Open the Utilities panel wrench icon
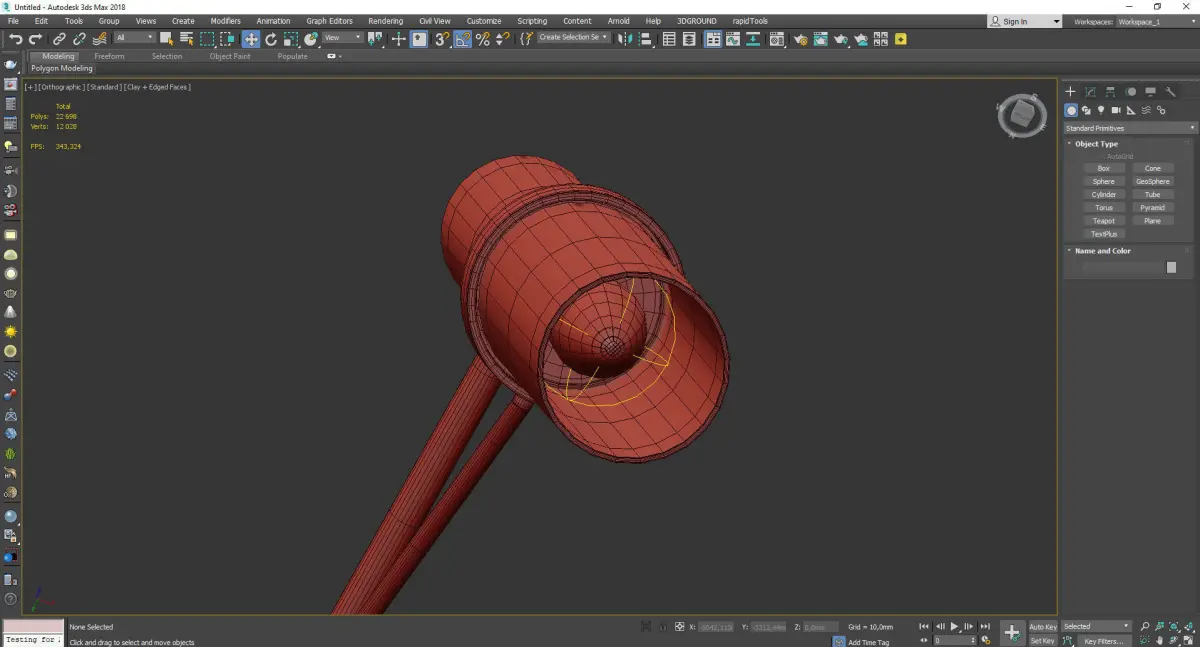This screenshot has width=1200, height=647. point(1171,92)
